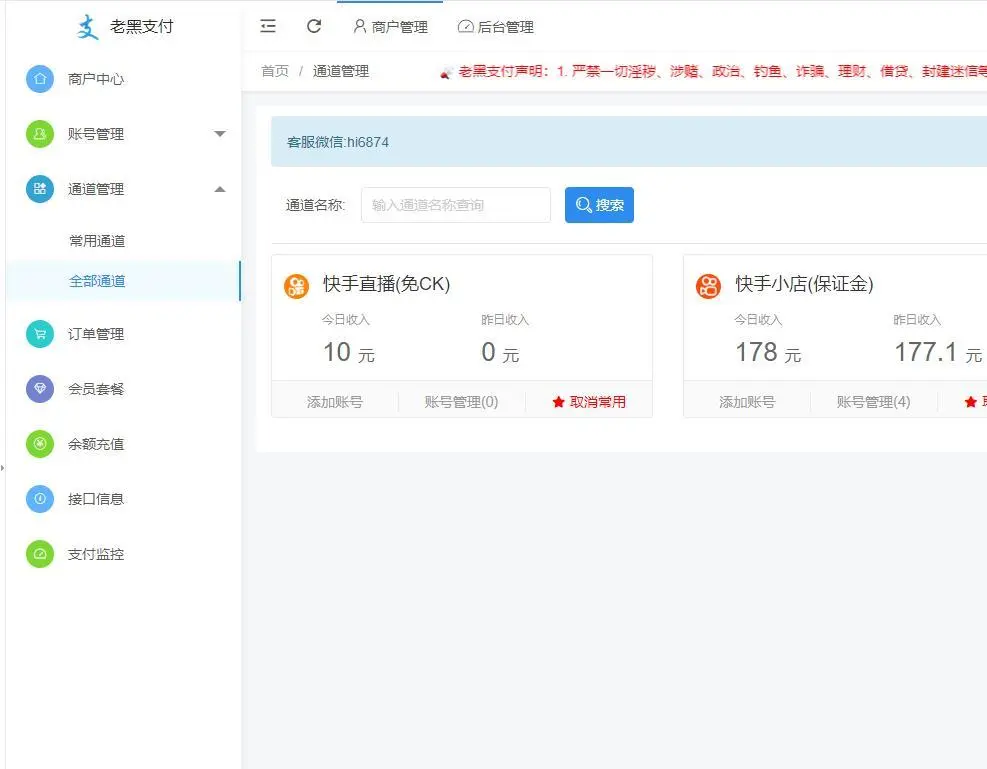Click the 快手直播(免CK) channel logo

click(x=296, y=285)
